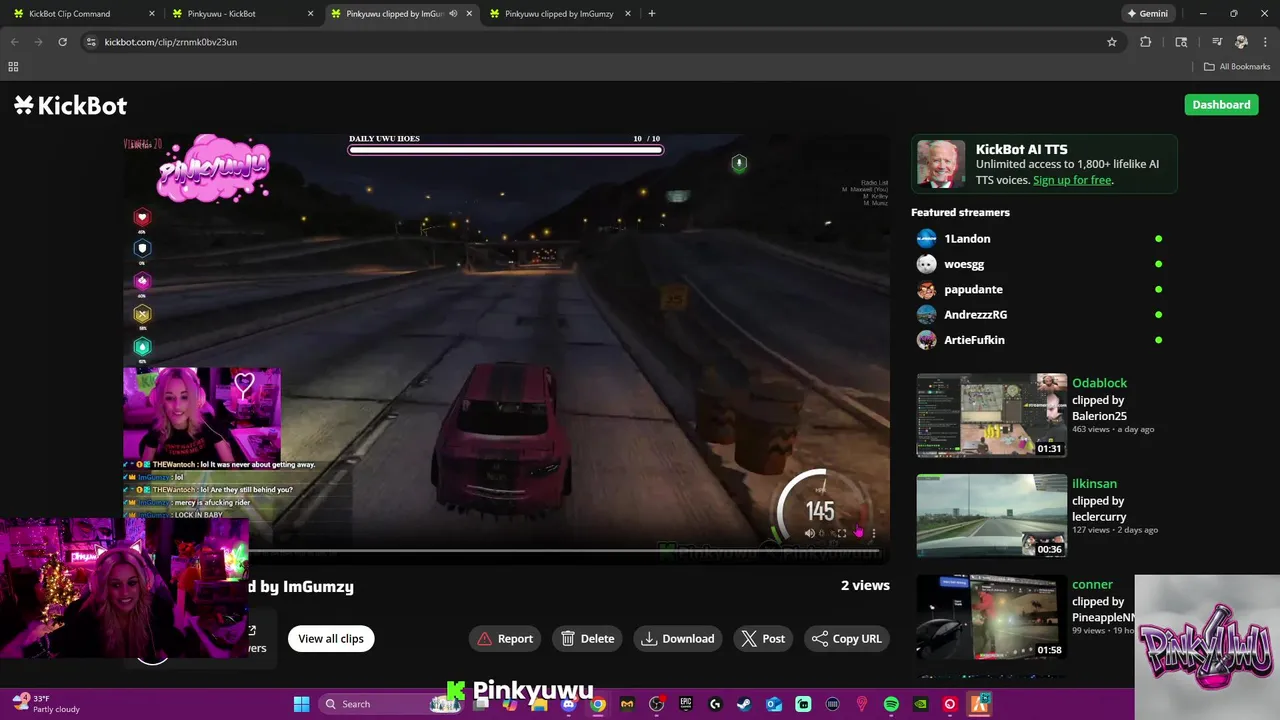Click 1Landon's avatar icon
1280x720 pixels.
point(927,239)
